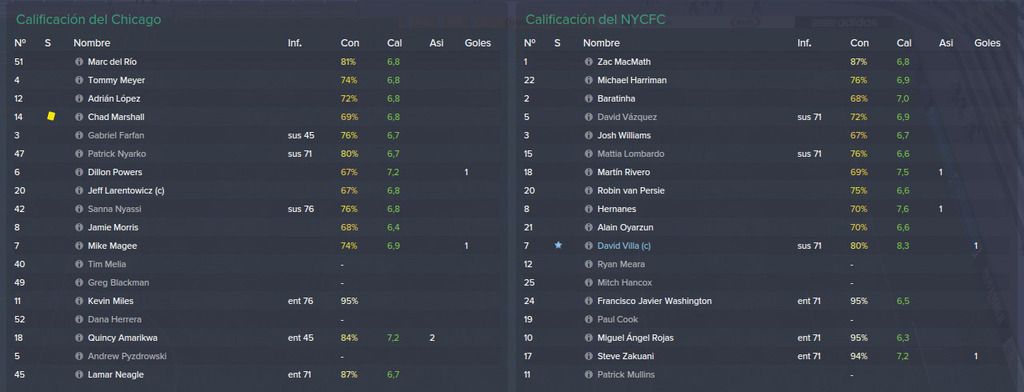Sort NYCFC table by Goles column
The image size is (1024, 392).
coord(987,43)
